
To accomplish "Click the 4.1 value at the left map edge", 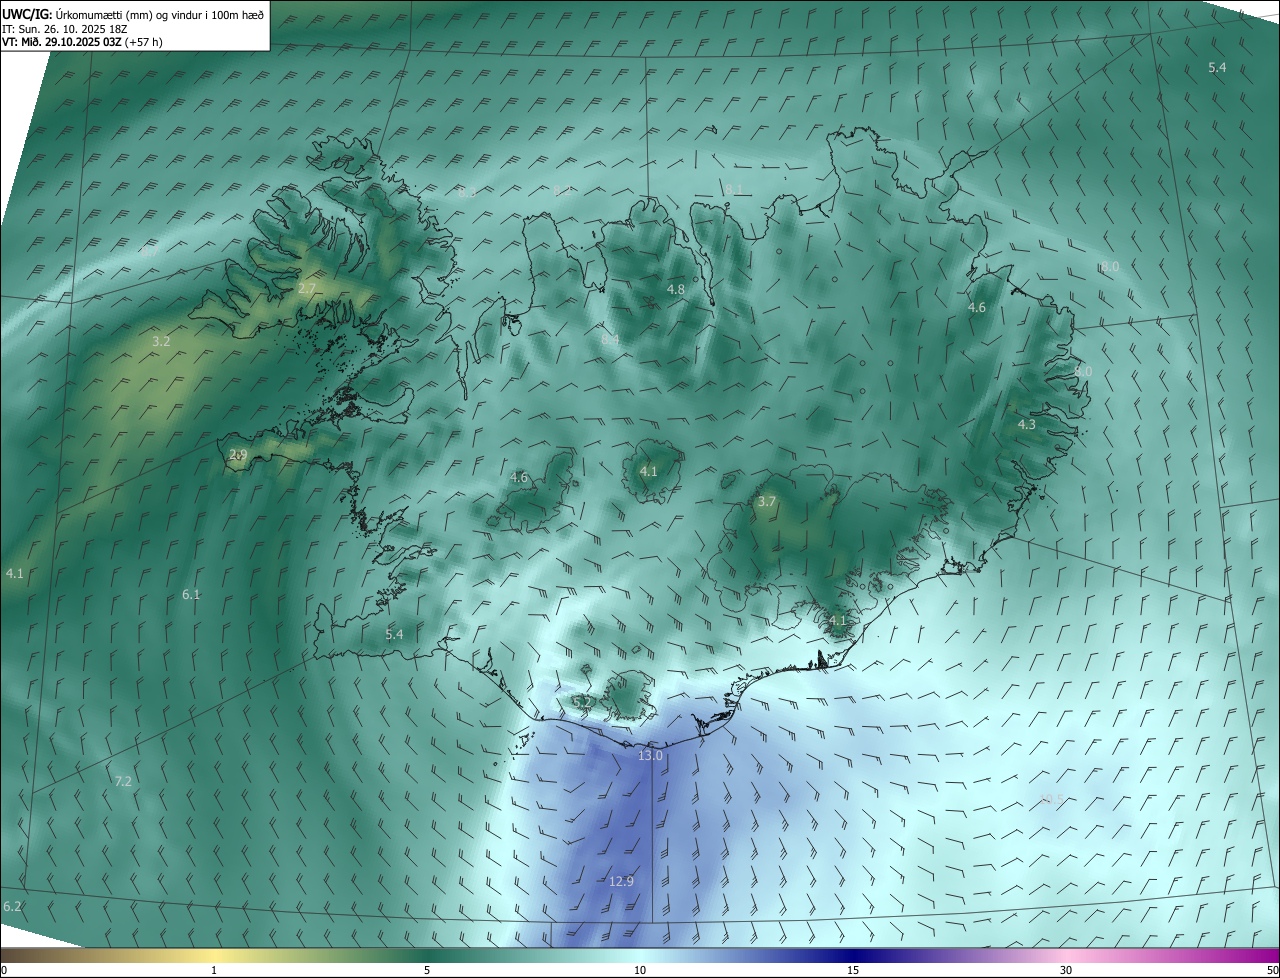I will [x=14, y=573].
